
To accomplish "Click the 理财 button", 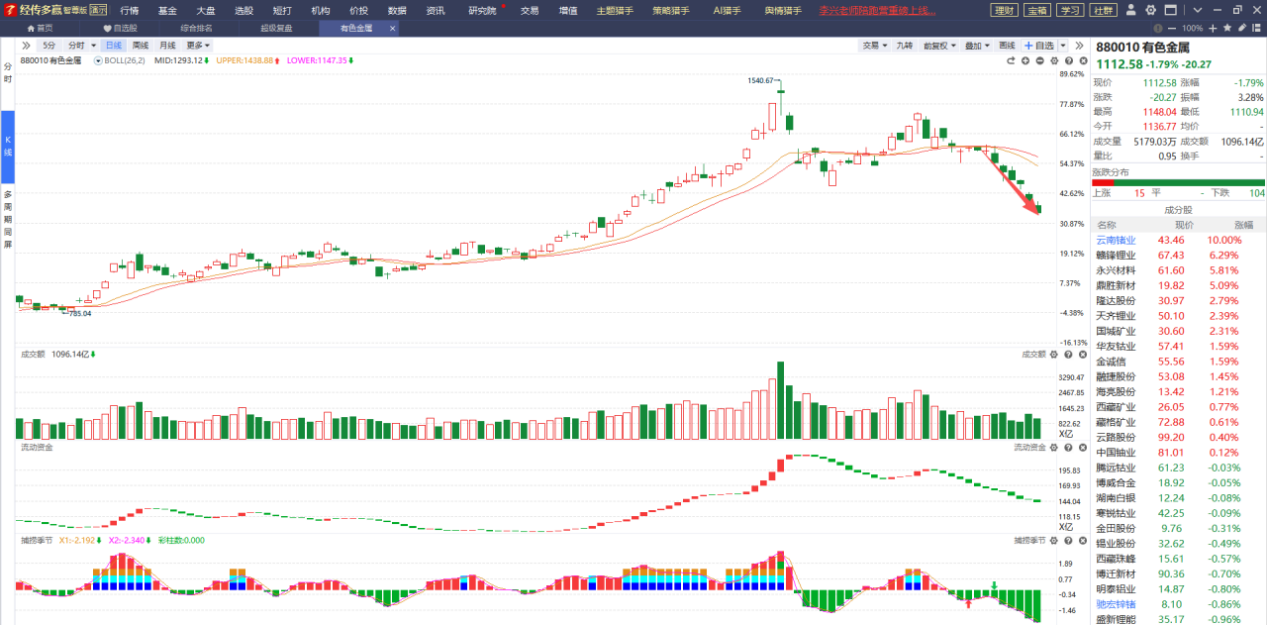I will [x=1003, y=10].
